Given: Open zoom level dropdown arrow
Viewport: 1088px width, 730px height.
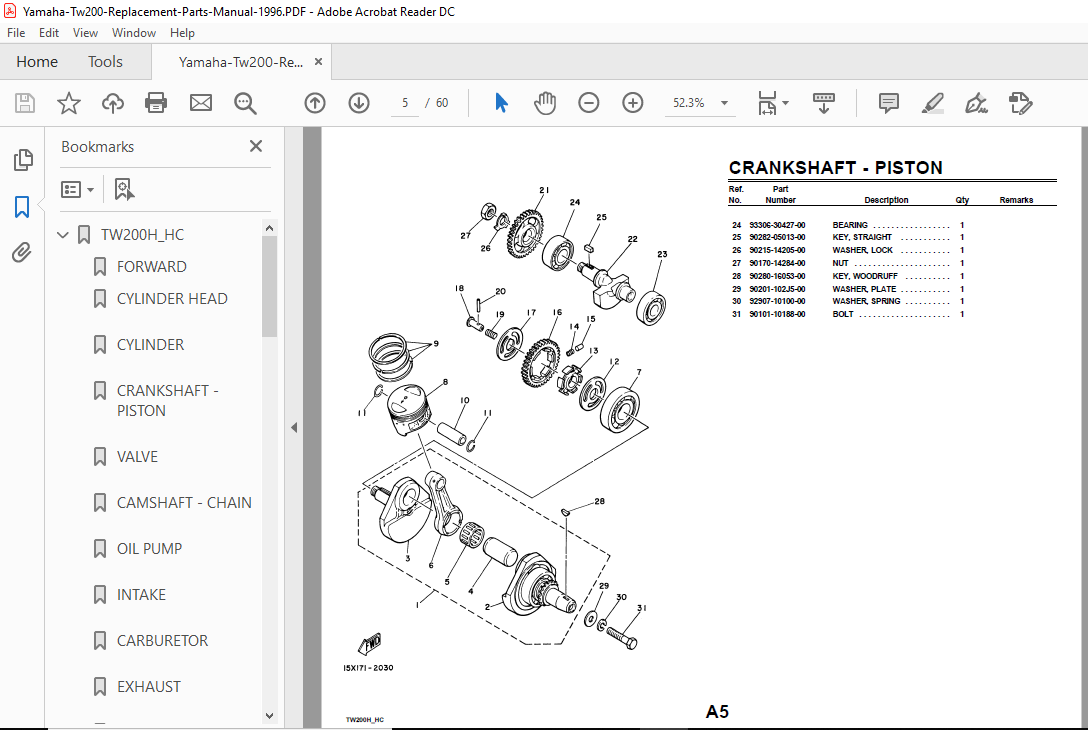Looking at the screenshot, I should pos(724,103).
